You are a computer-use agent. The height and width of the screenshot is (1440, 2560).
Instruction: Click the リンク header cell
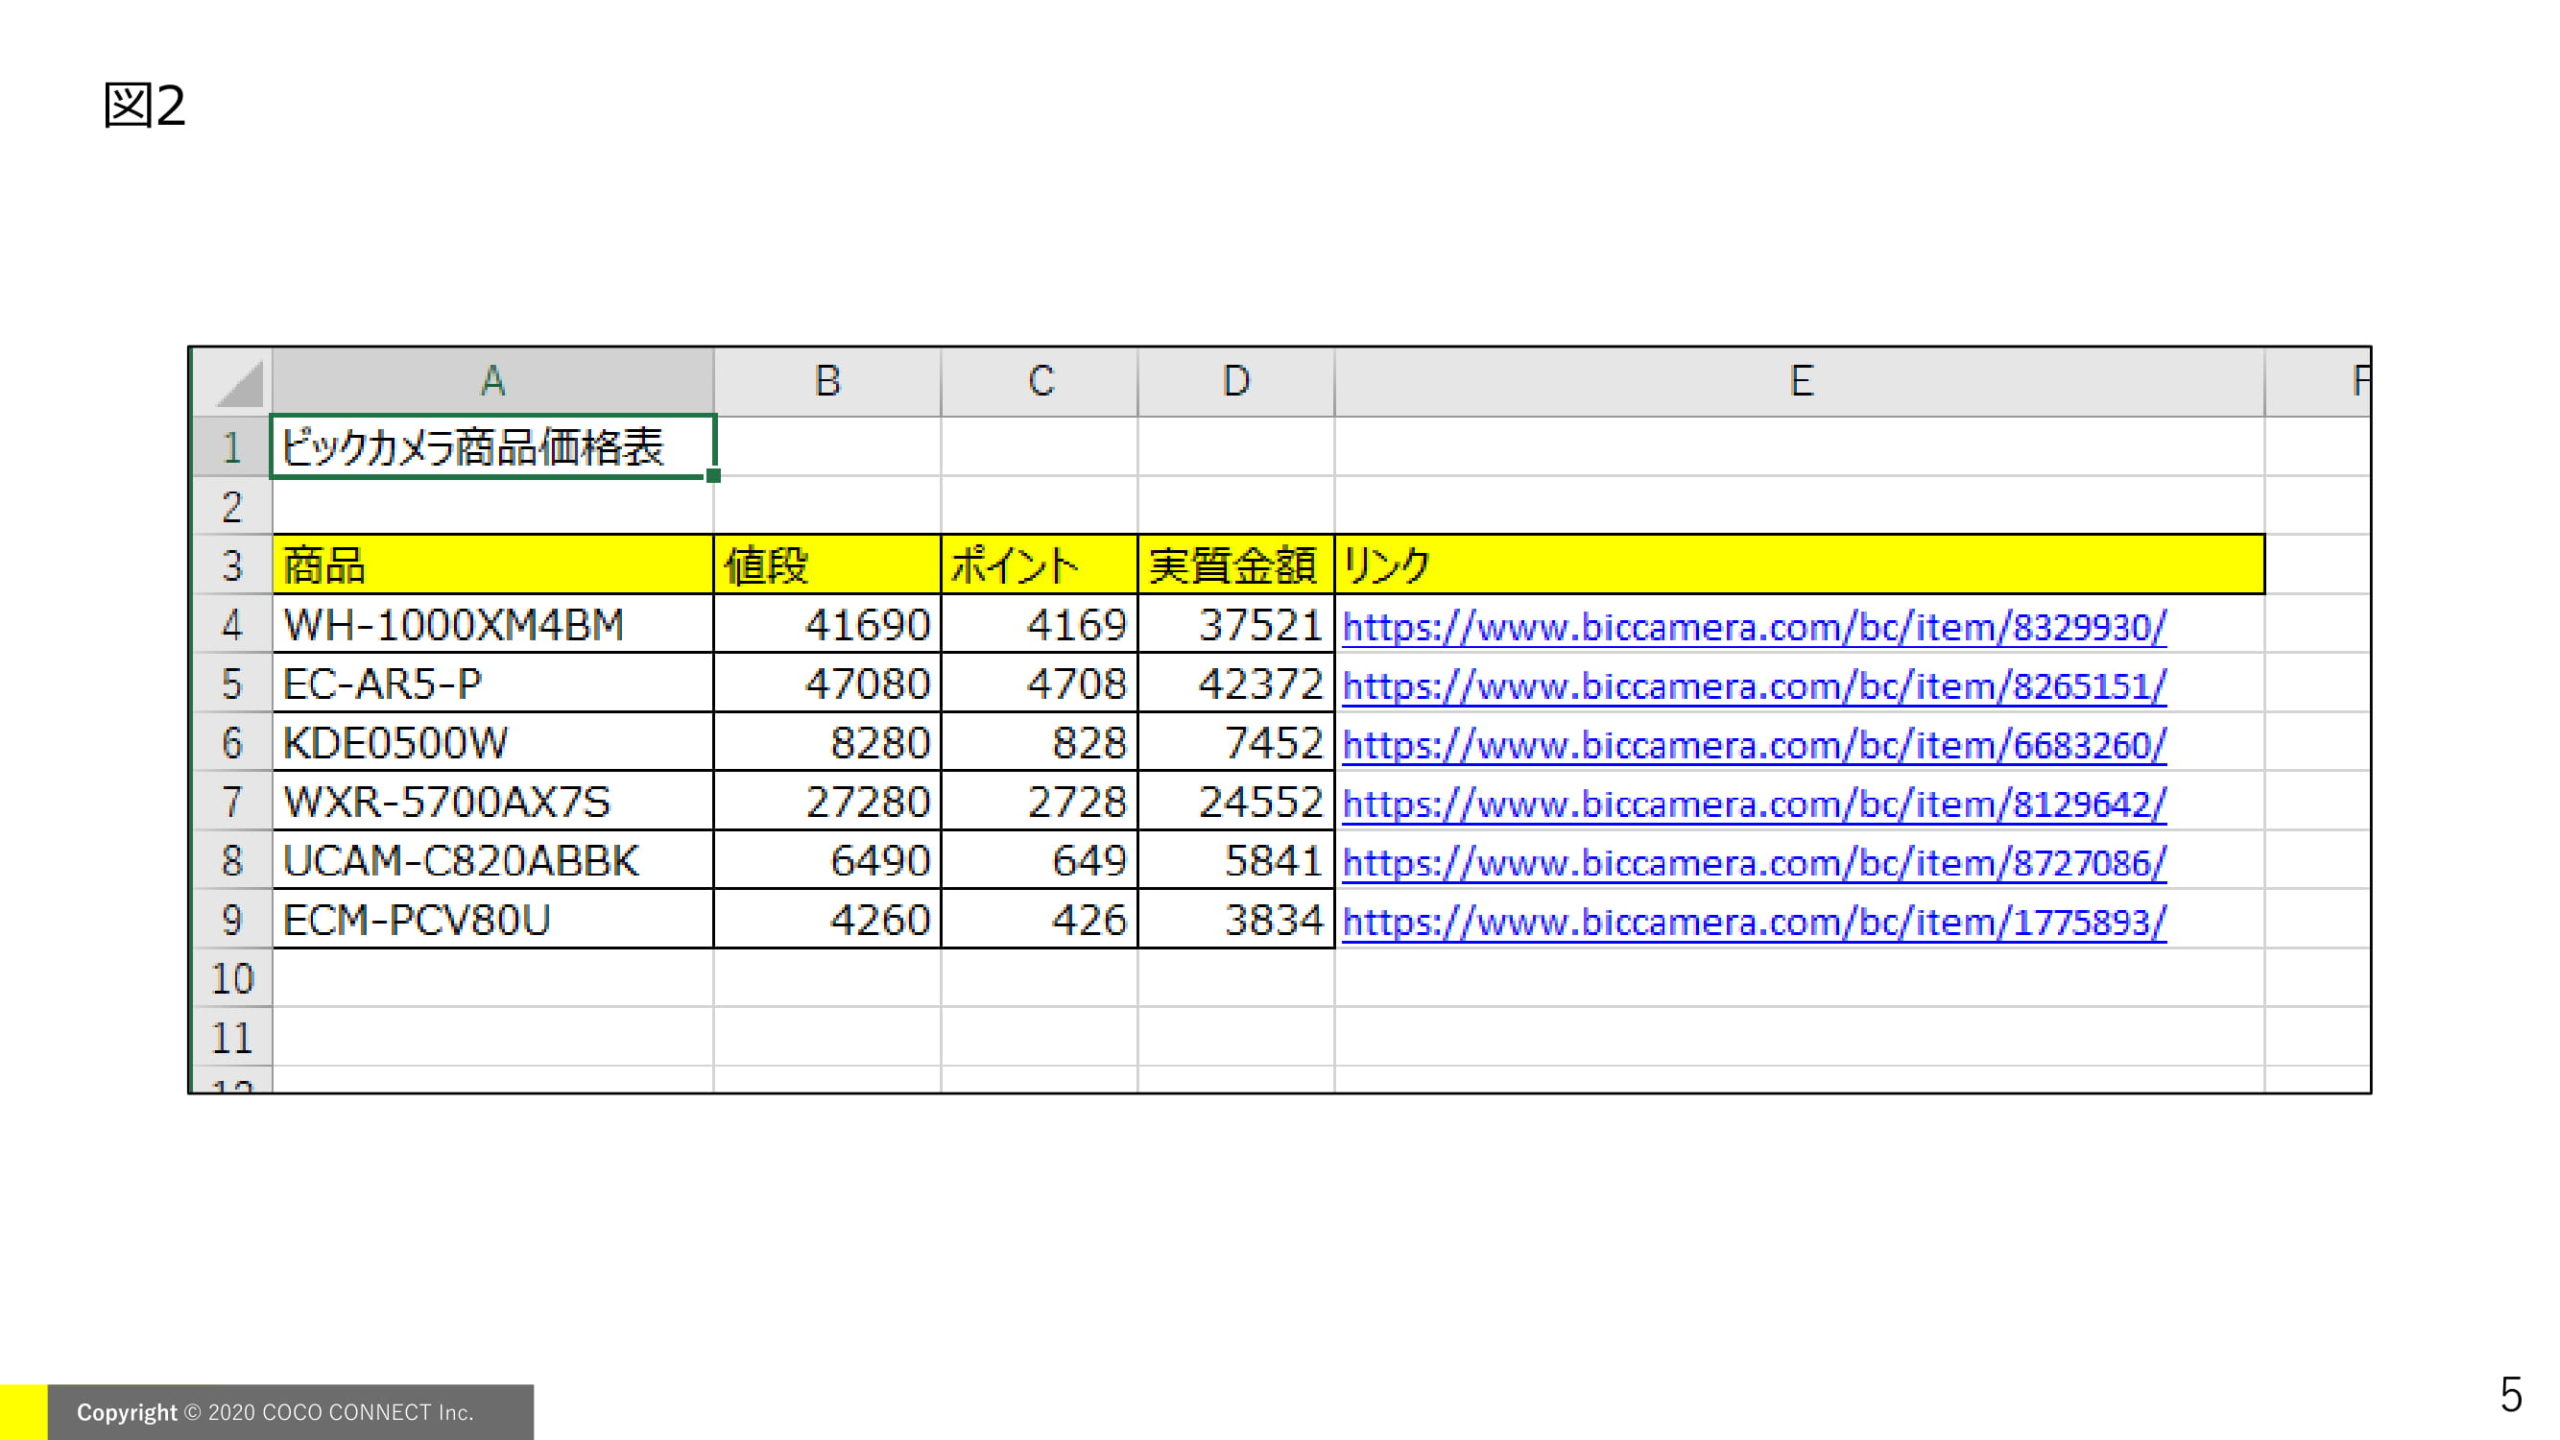point(1800,565)
